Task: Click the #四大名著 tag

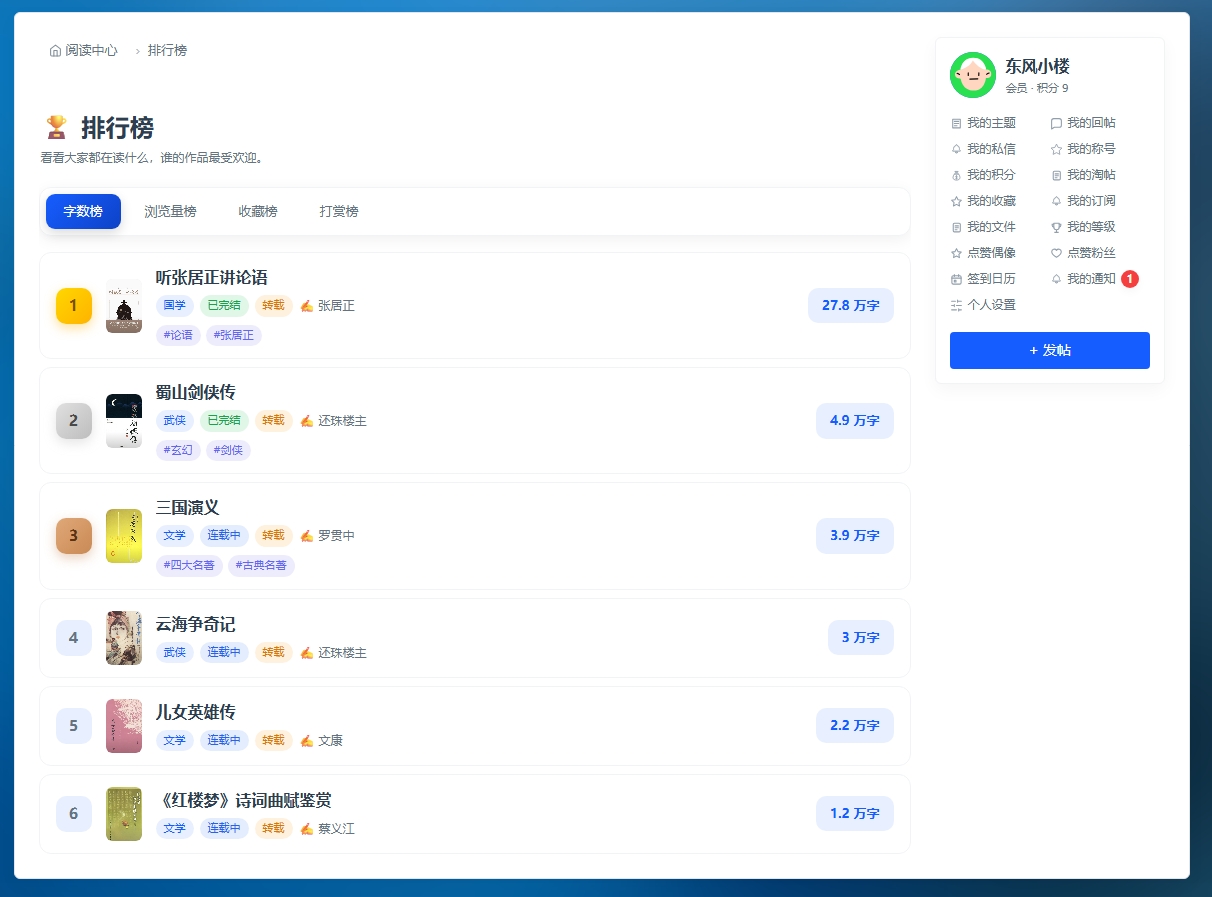Action: (189, 565)
